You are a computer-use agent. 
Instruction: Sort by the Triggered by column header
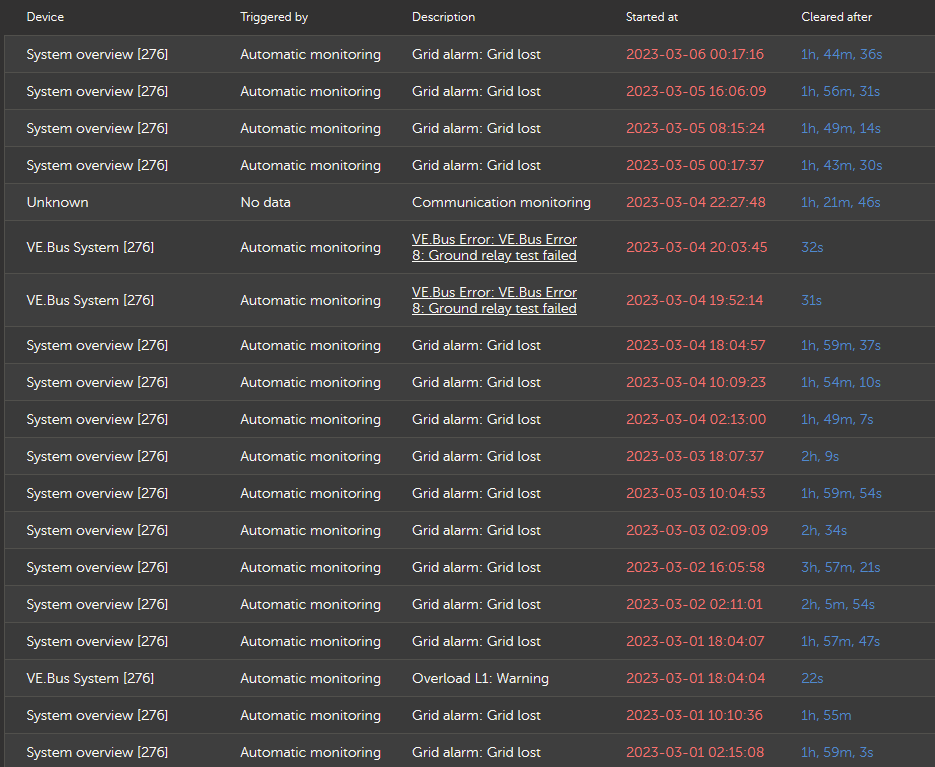point(274,17)
